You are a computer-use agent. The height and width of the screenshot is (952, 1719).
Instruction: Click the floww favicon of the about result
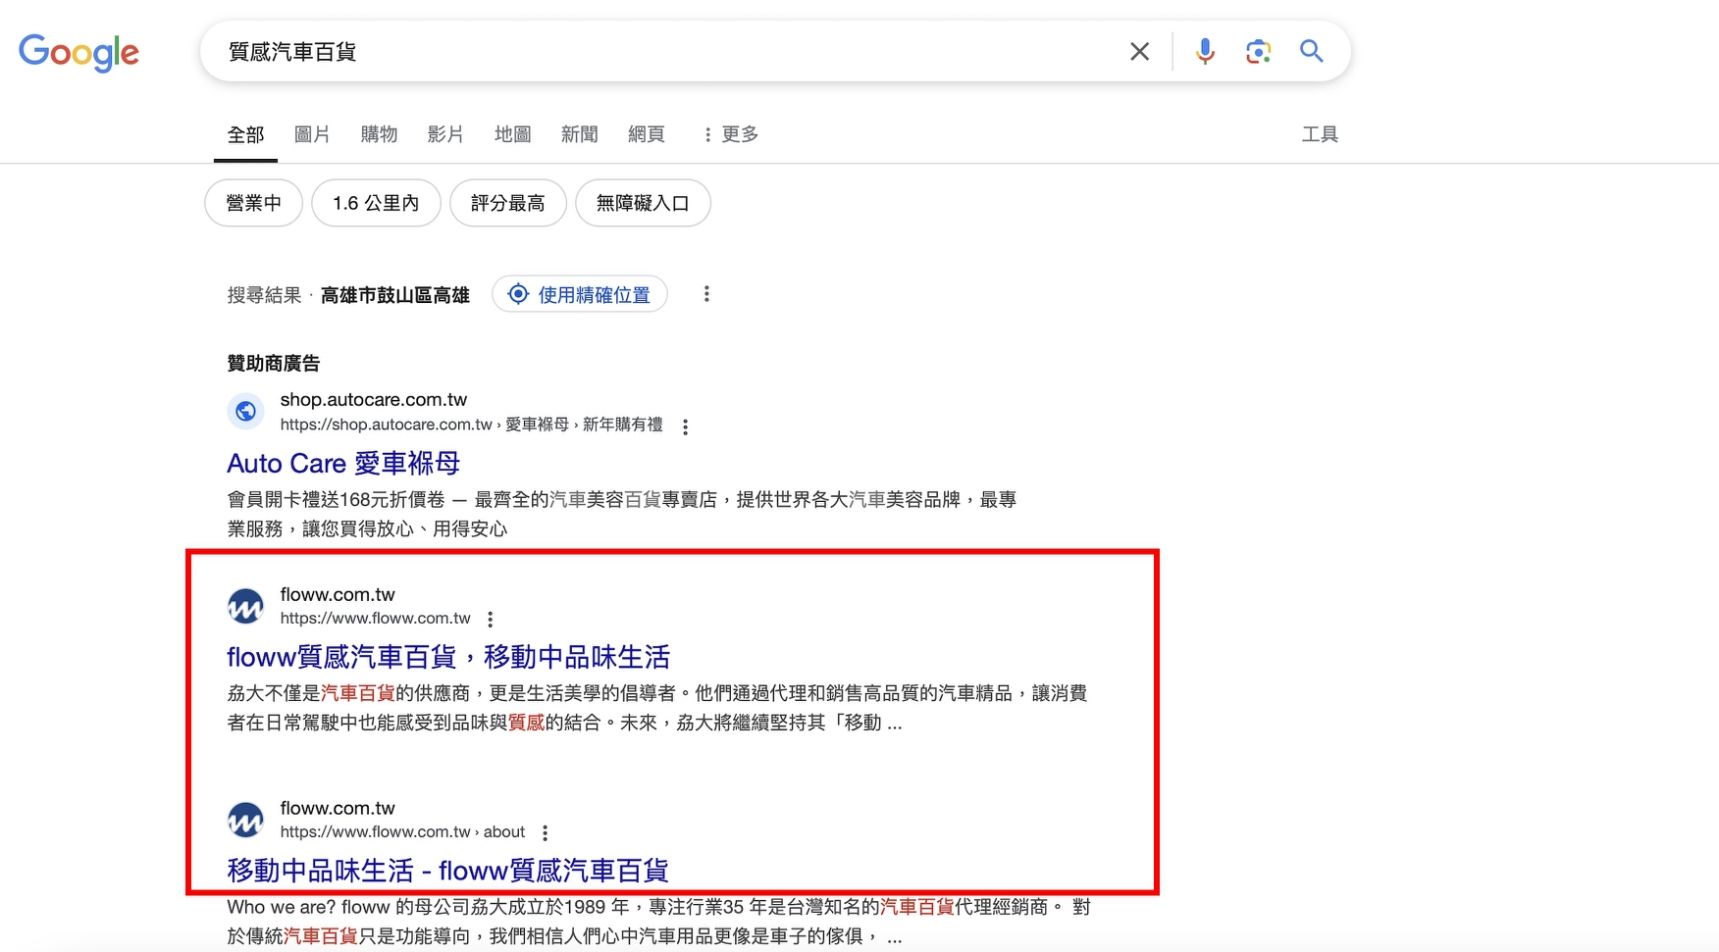pos(245,819)
